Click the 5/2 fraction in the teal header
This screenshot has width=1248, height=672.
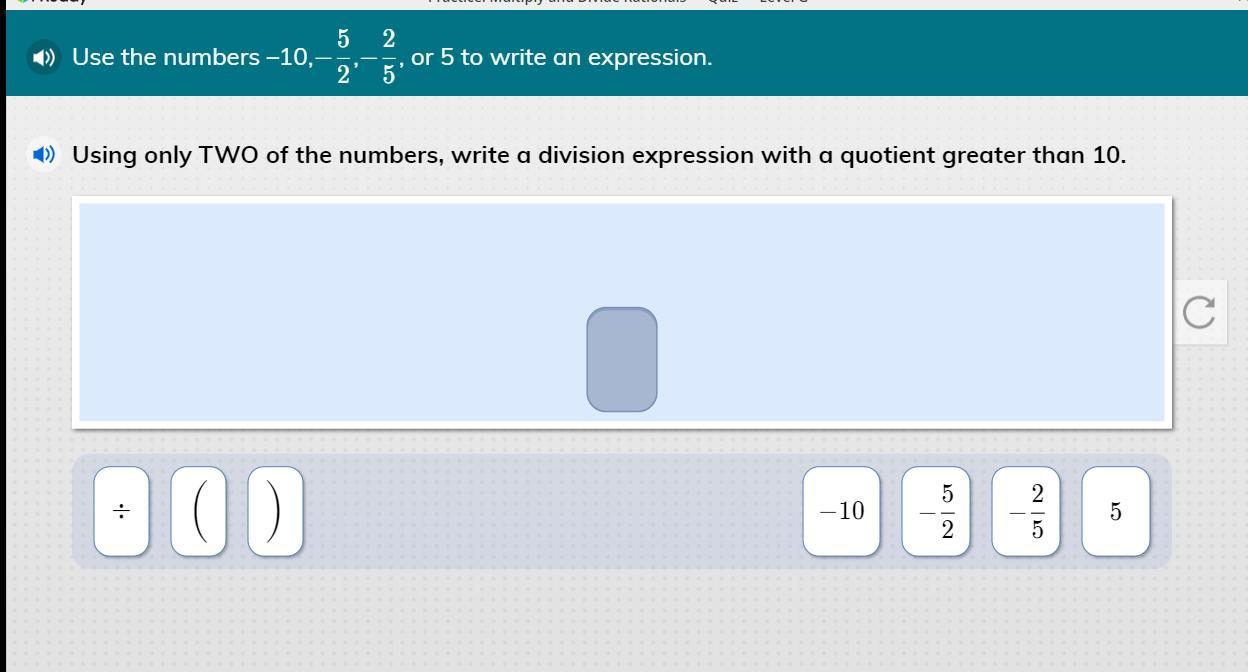(x=343, y=57)
